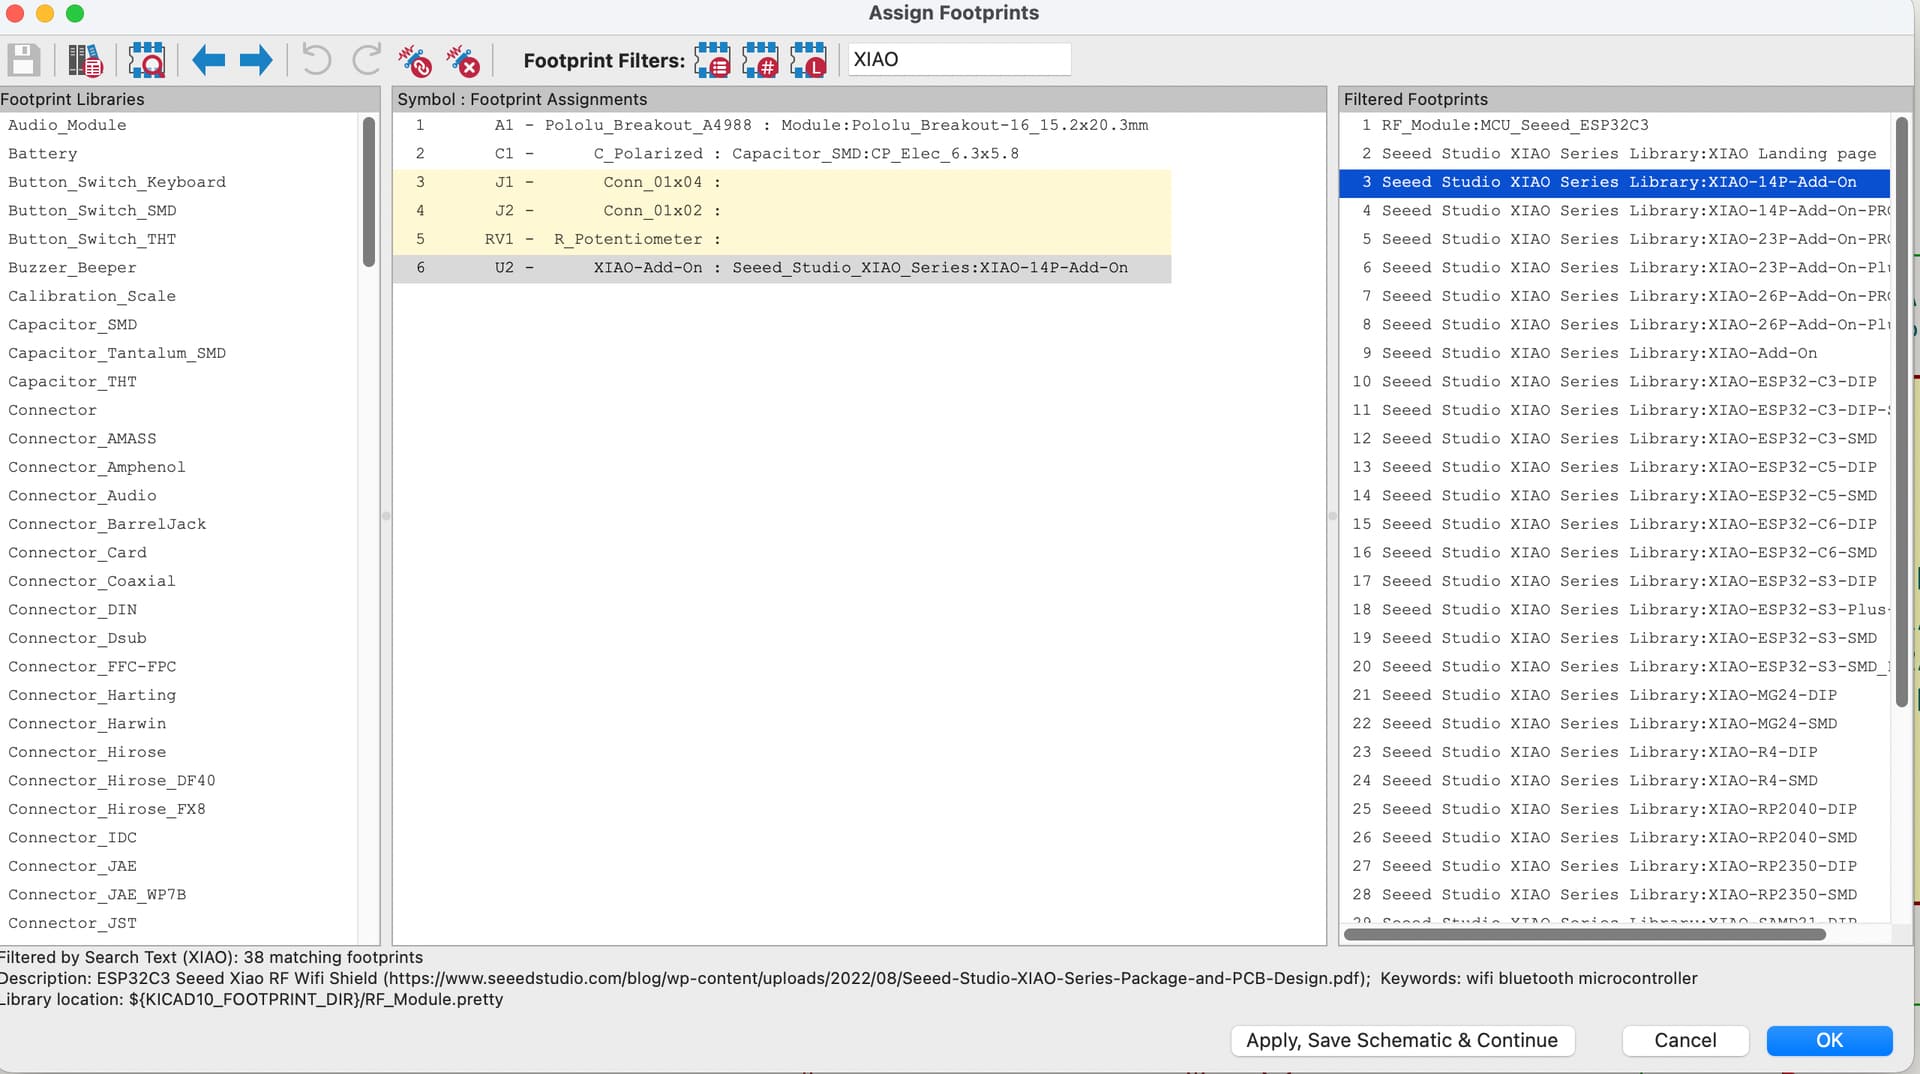Click the Redo arrow icon

(x=366, y=60)
